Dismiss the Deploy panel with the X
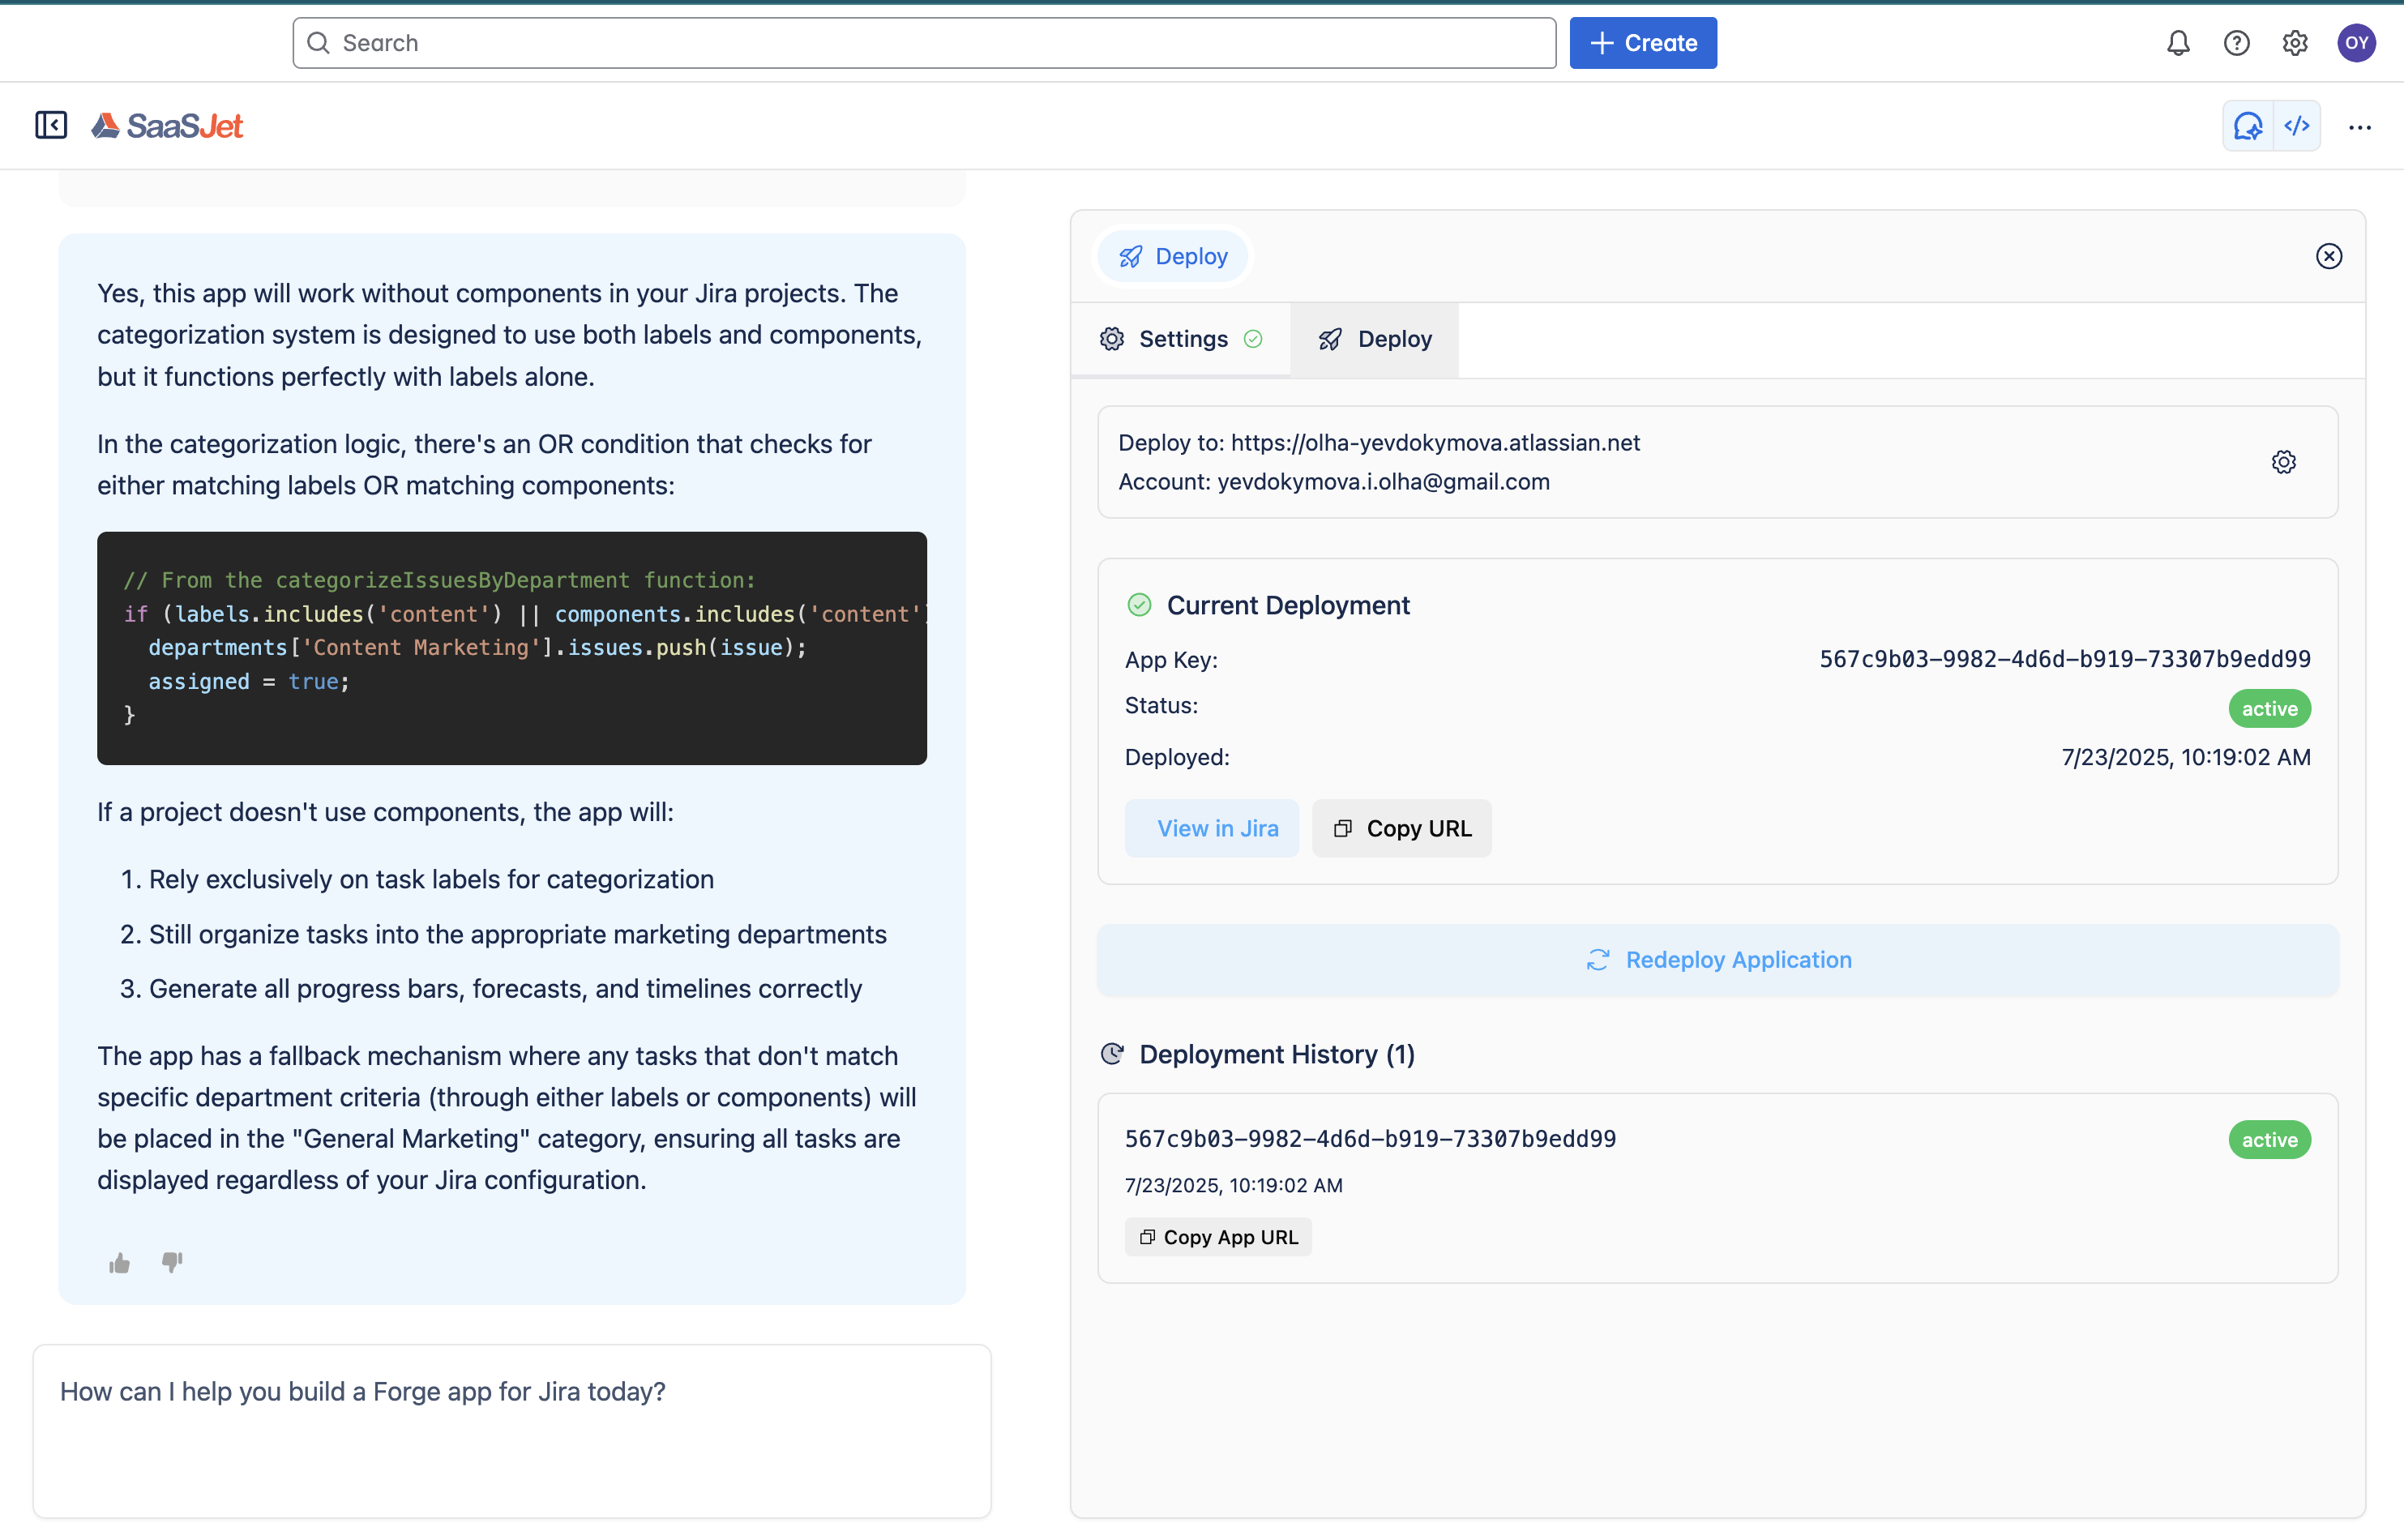 click(x=2330, y=256)
